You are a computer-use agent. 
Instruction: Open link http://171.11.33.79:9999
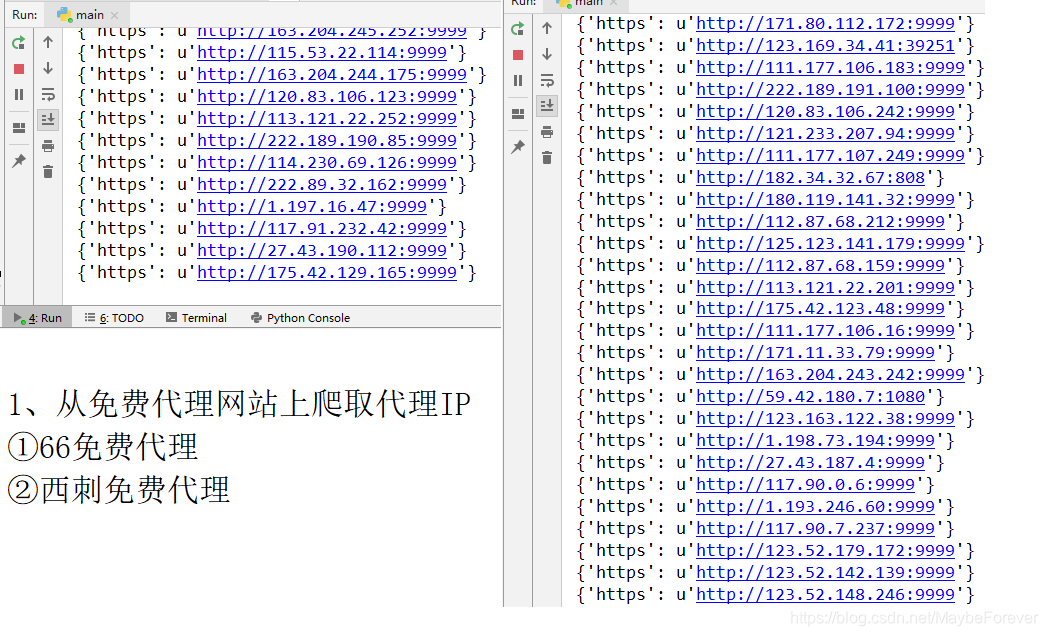click(x=815, y=352)
